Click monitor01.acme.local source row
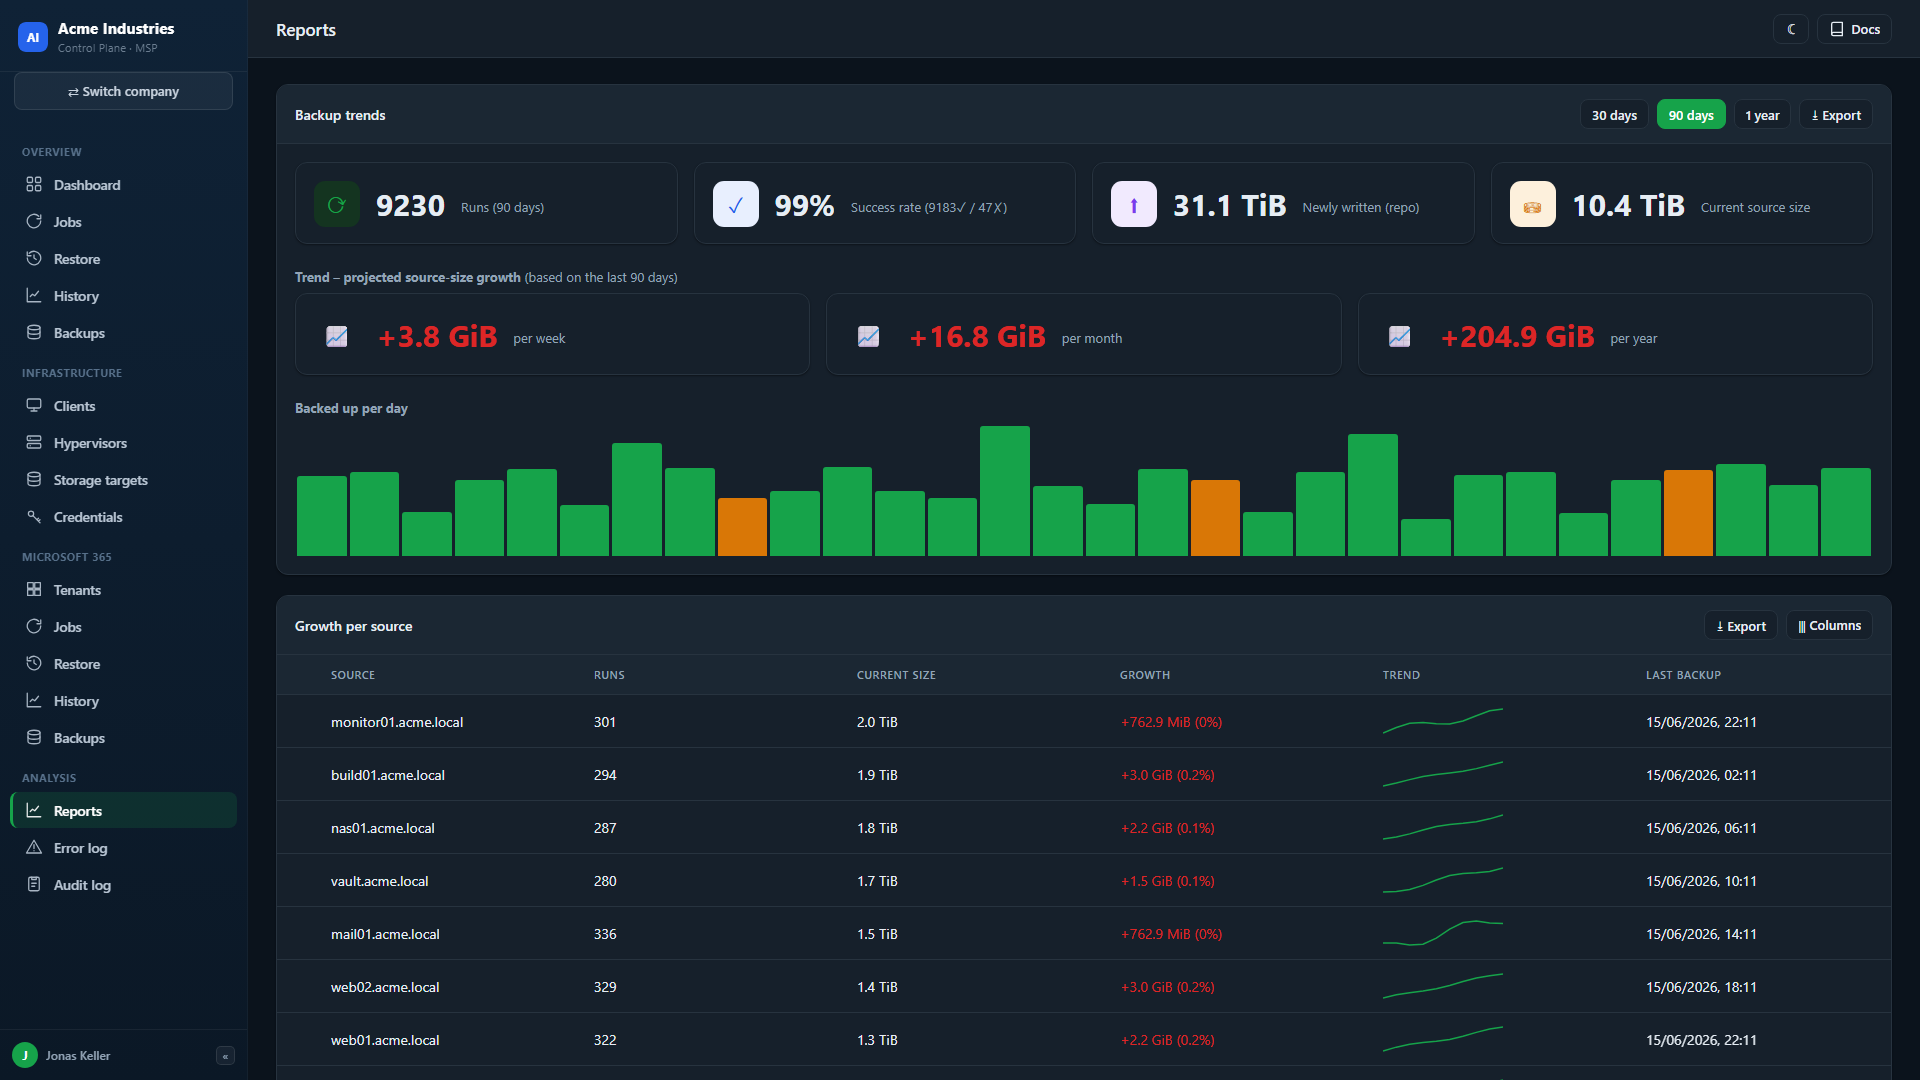Screen dimensions: 1920x1080 1084,722
